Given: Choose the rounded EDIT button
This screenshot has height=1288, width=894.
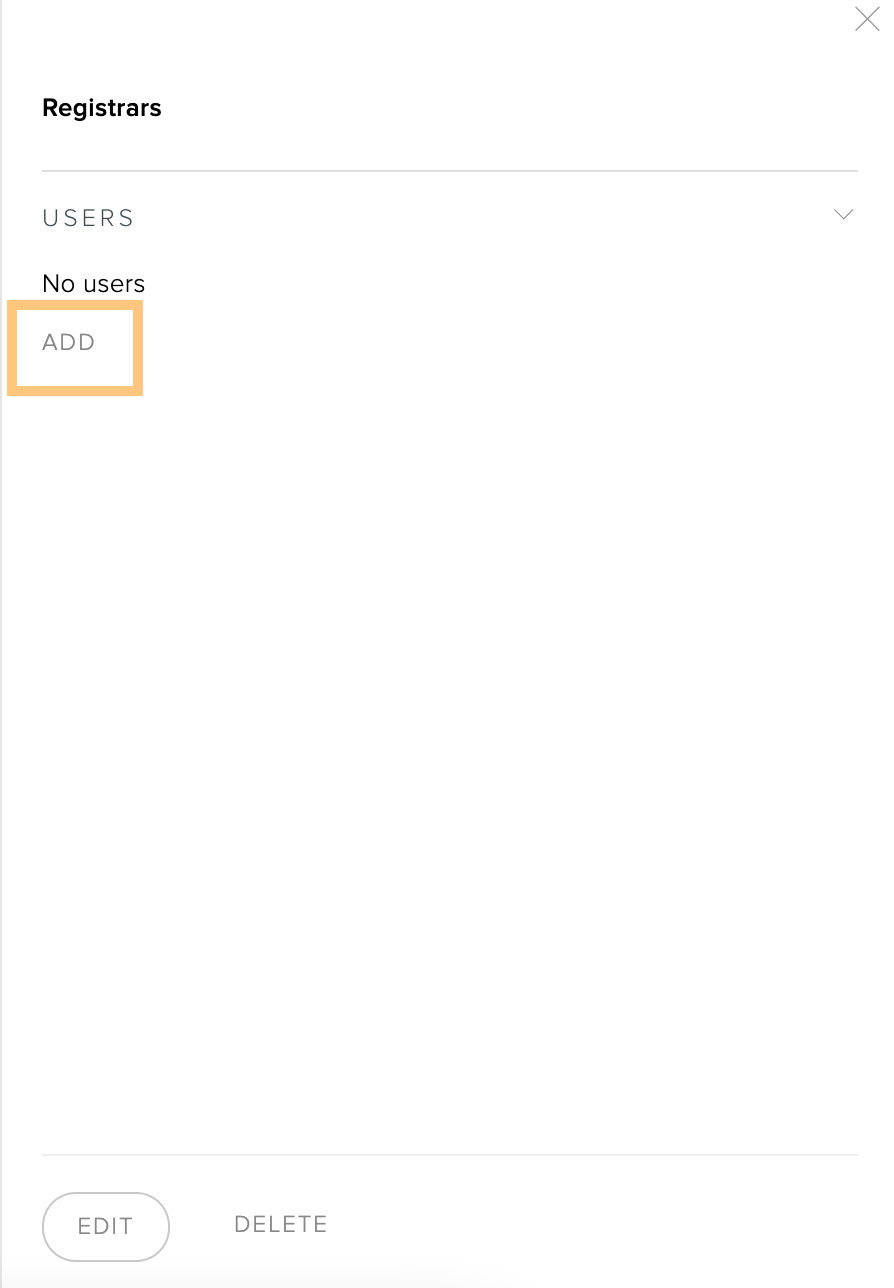Looking at the screenshot, I should click(106, 1227).
